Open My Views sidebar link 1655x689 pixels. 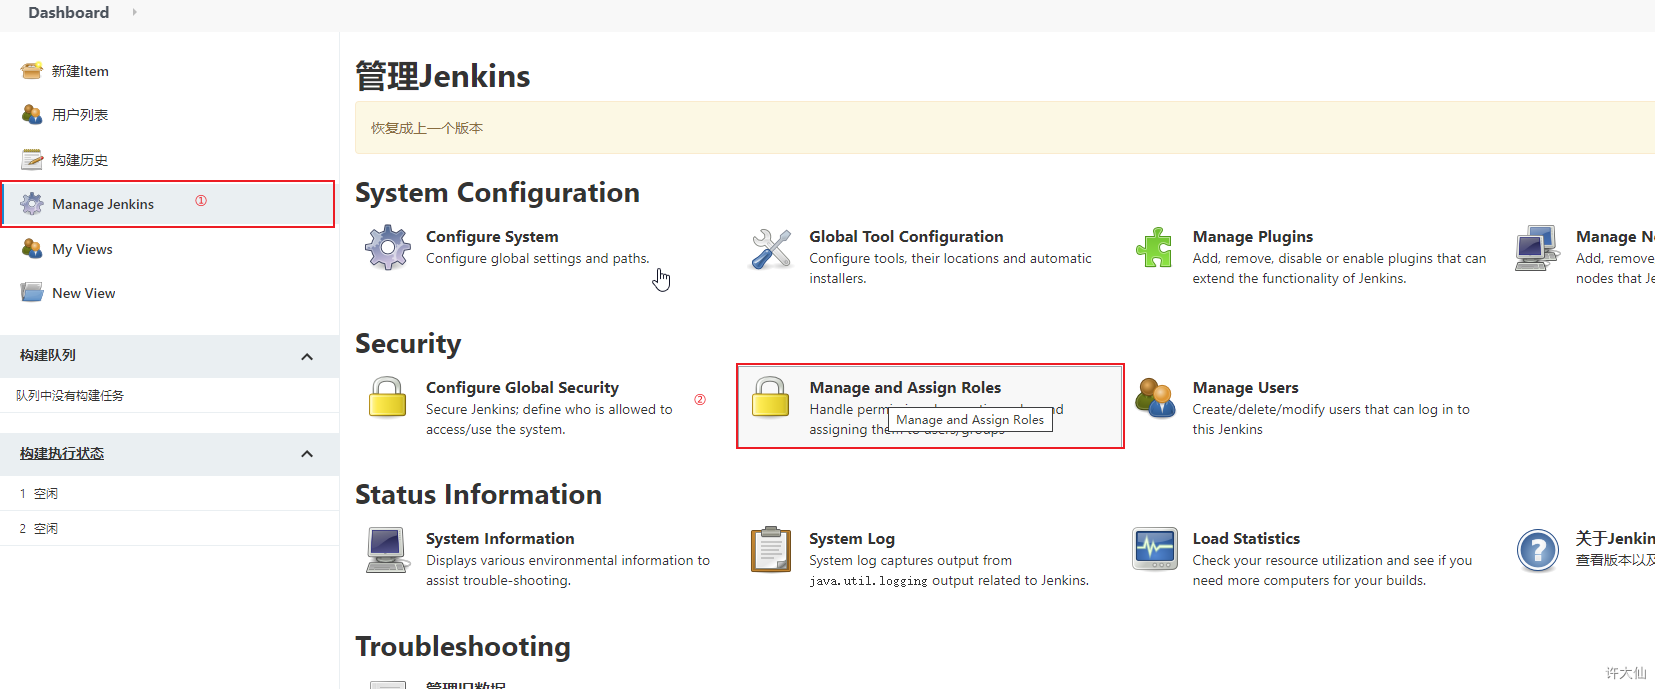click(82, 249)
